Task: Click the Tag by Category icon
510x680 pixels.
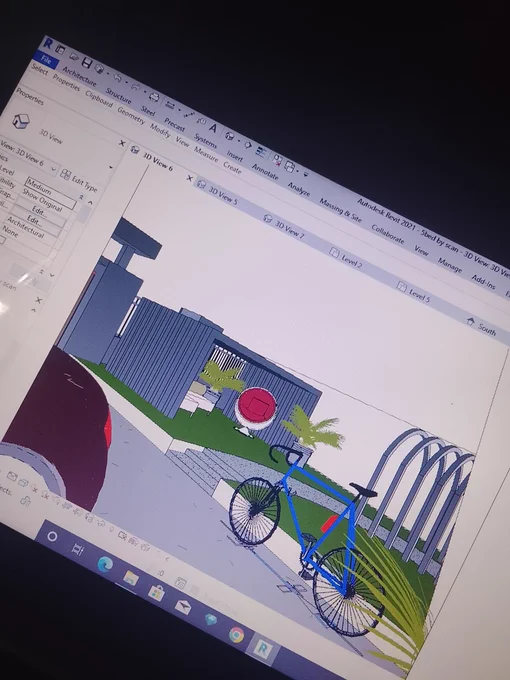Action: (x=202, y=121)
